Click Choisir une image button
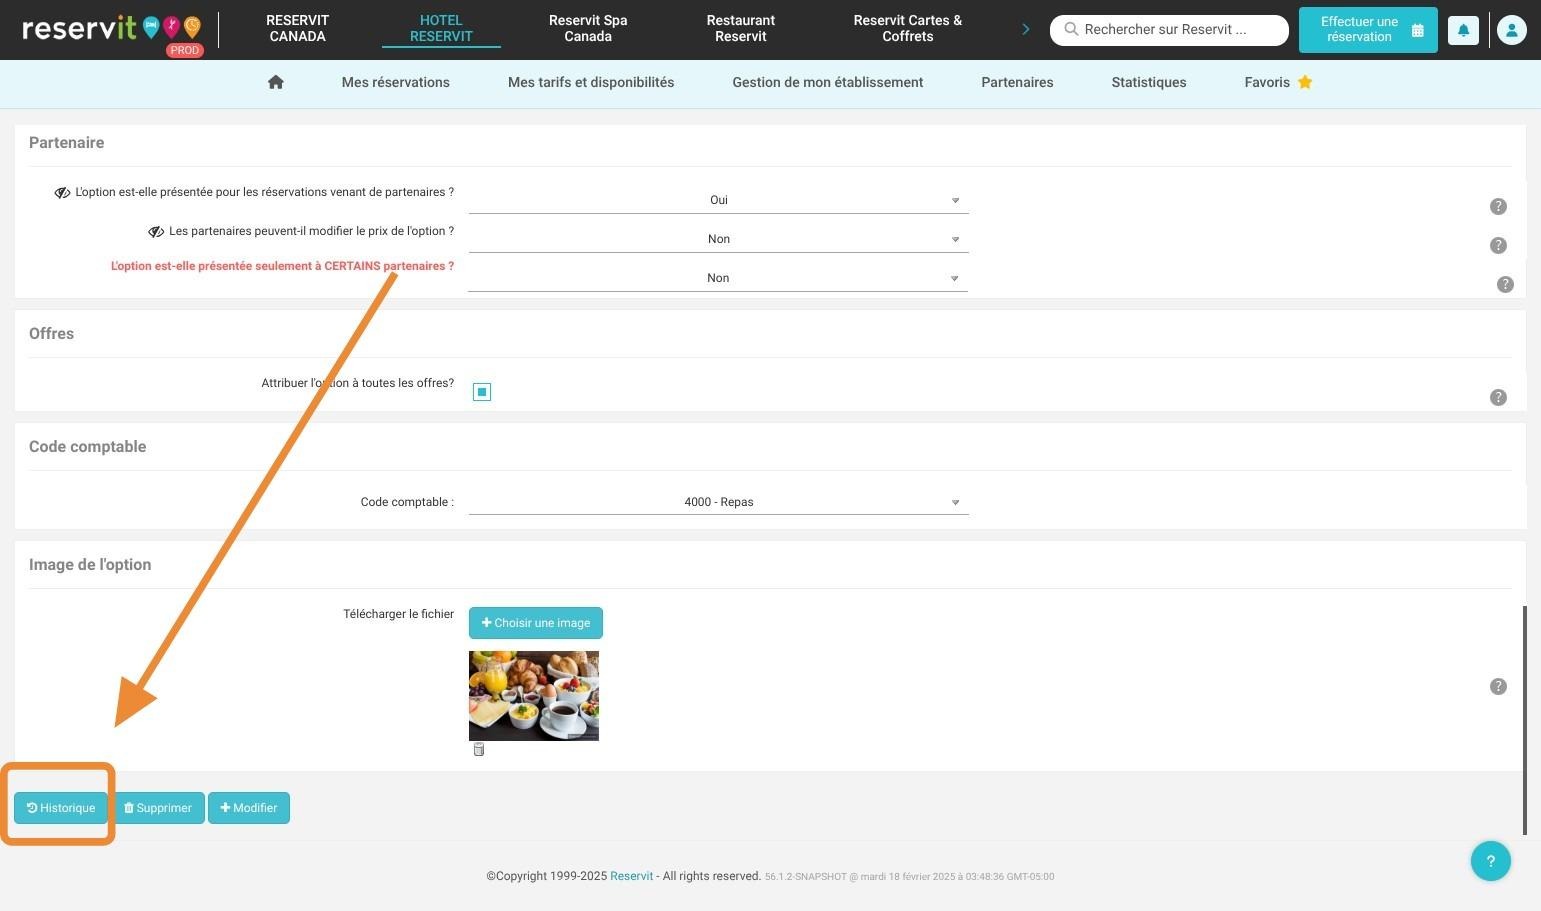 [536, 623]
